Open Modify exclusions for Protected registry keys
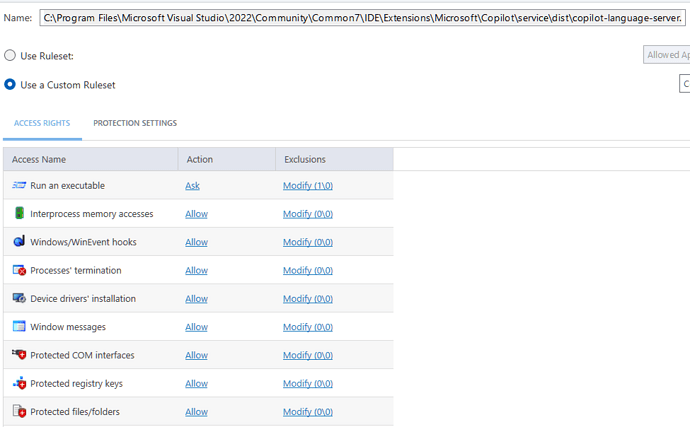 308,383
